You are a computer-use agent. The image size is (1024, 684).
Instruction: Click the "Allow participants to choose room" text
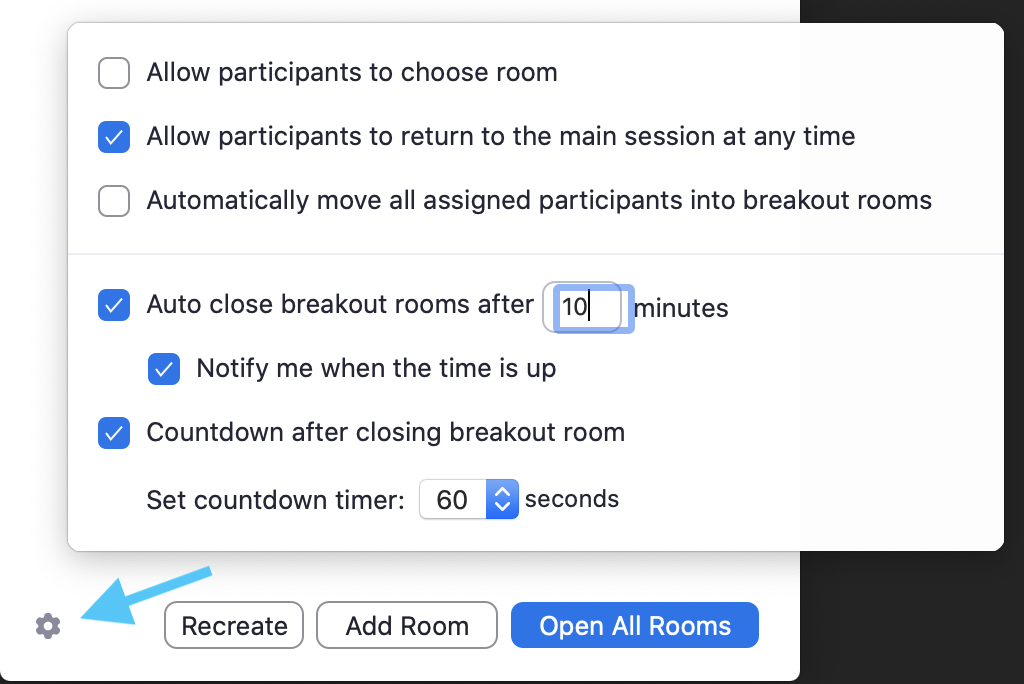point(352,72)
